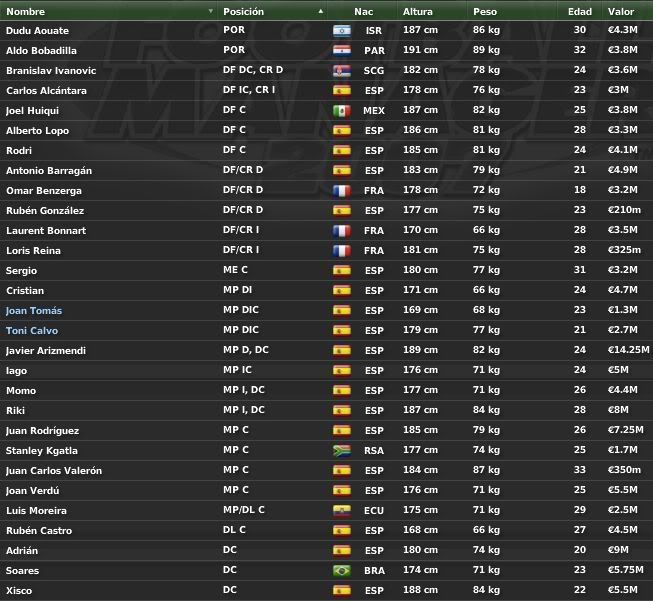Screen dimensions: 653x601
Task: Click the Serbia flag icon for Branislav Ivanovic
Action: pos(342,71)
